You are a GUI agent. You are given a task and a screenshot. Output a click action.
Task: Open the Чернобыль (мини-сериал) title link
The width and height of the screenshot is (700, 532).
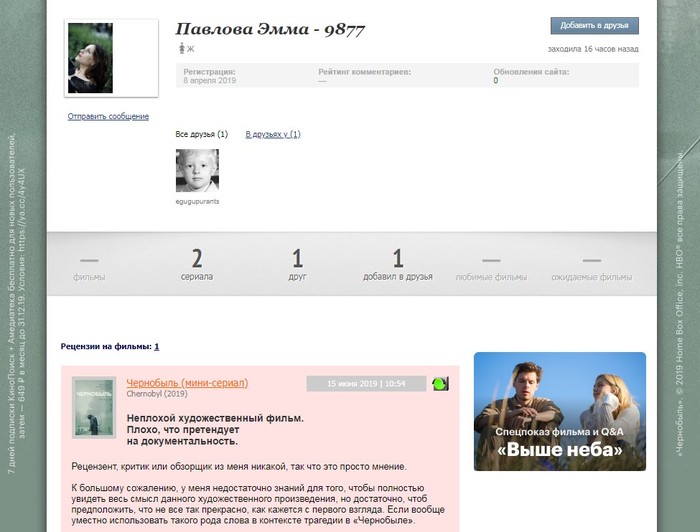tap(187, 383)
